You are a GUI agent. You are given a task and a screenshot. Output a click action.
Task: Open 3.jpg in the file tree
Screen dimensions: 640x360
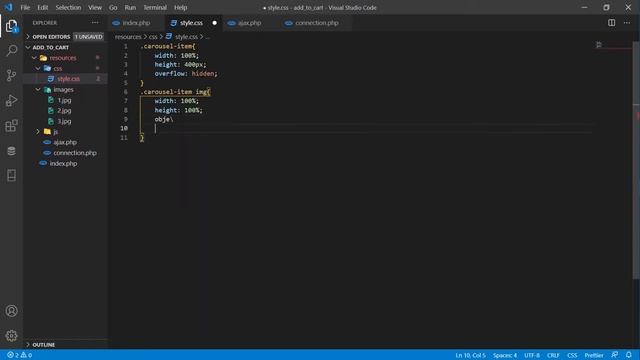click(65, 121)
